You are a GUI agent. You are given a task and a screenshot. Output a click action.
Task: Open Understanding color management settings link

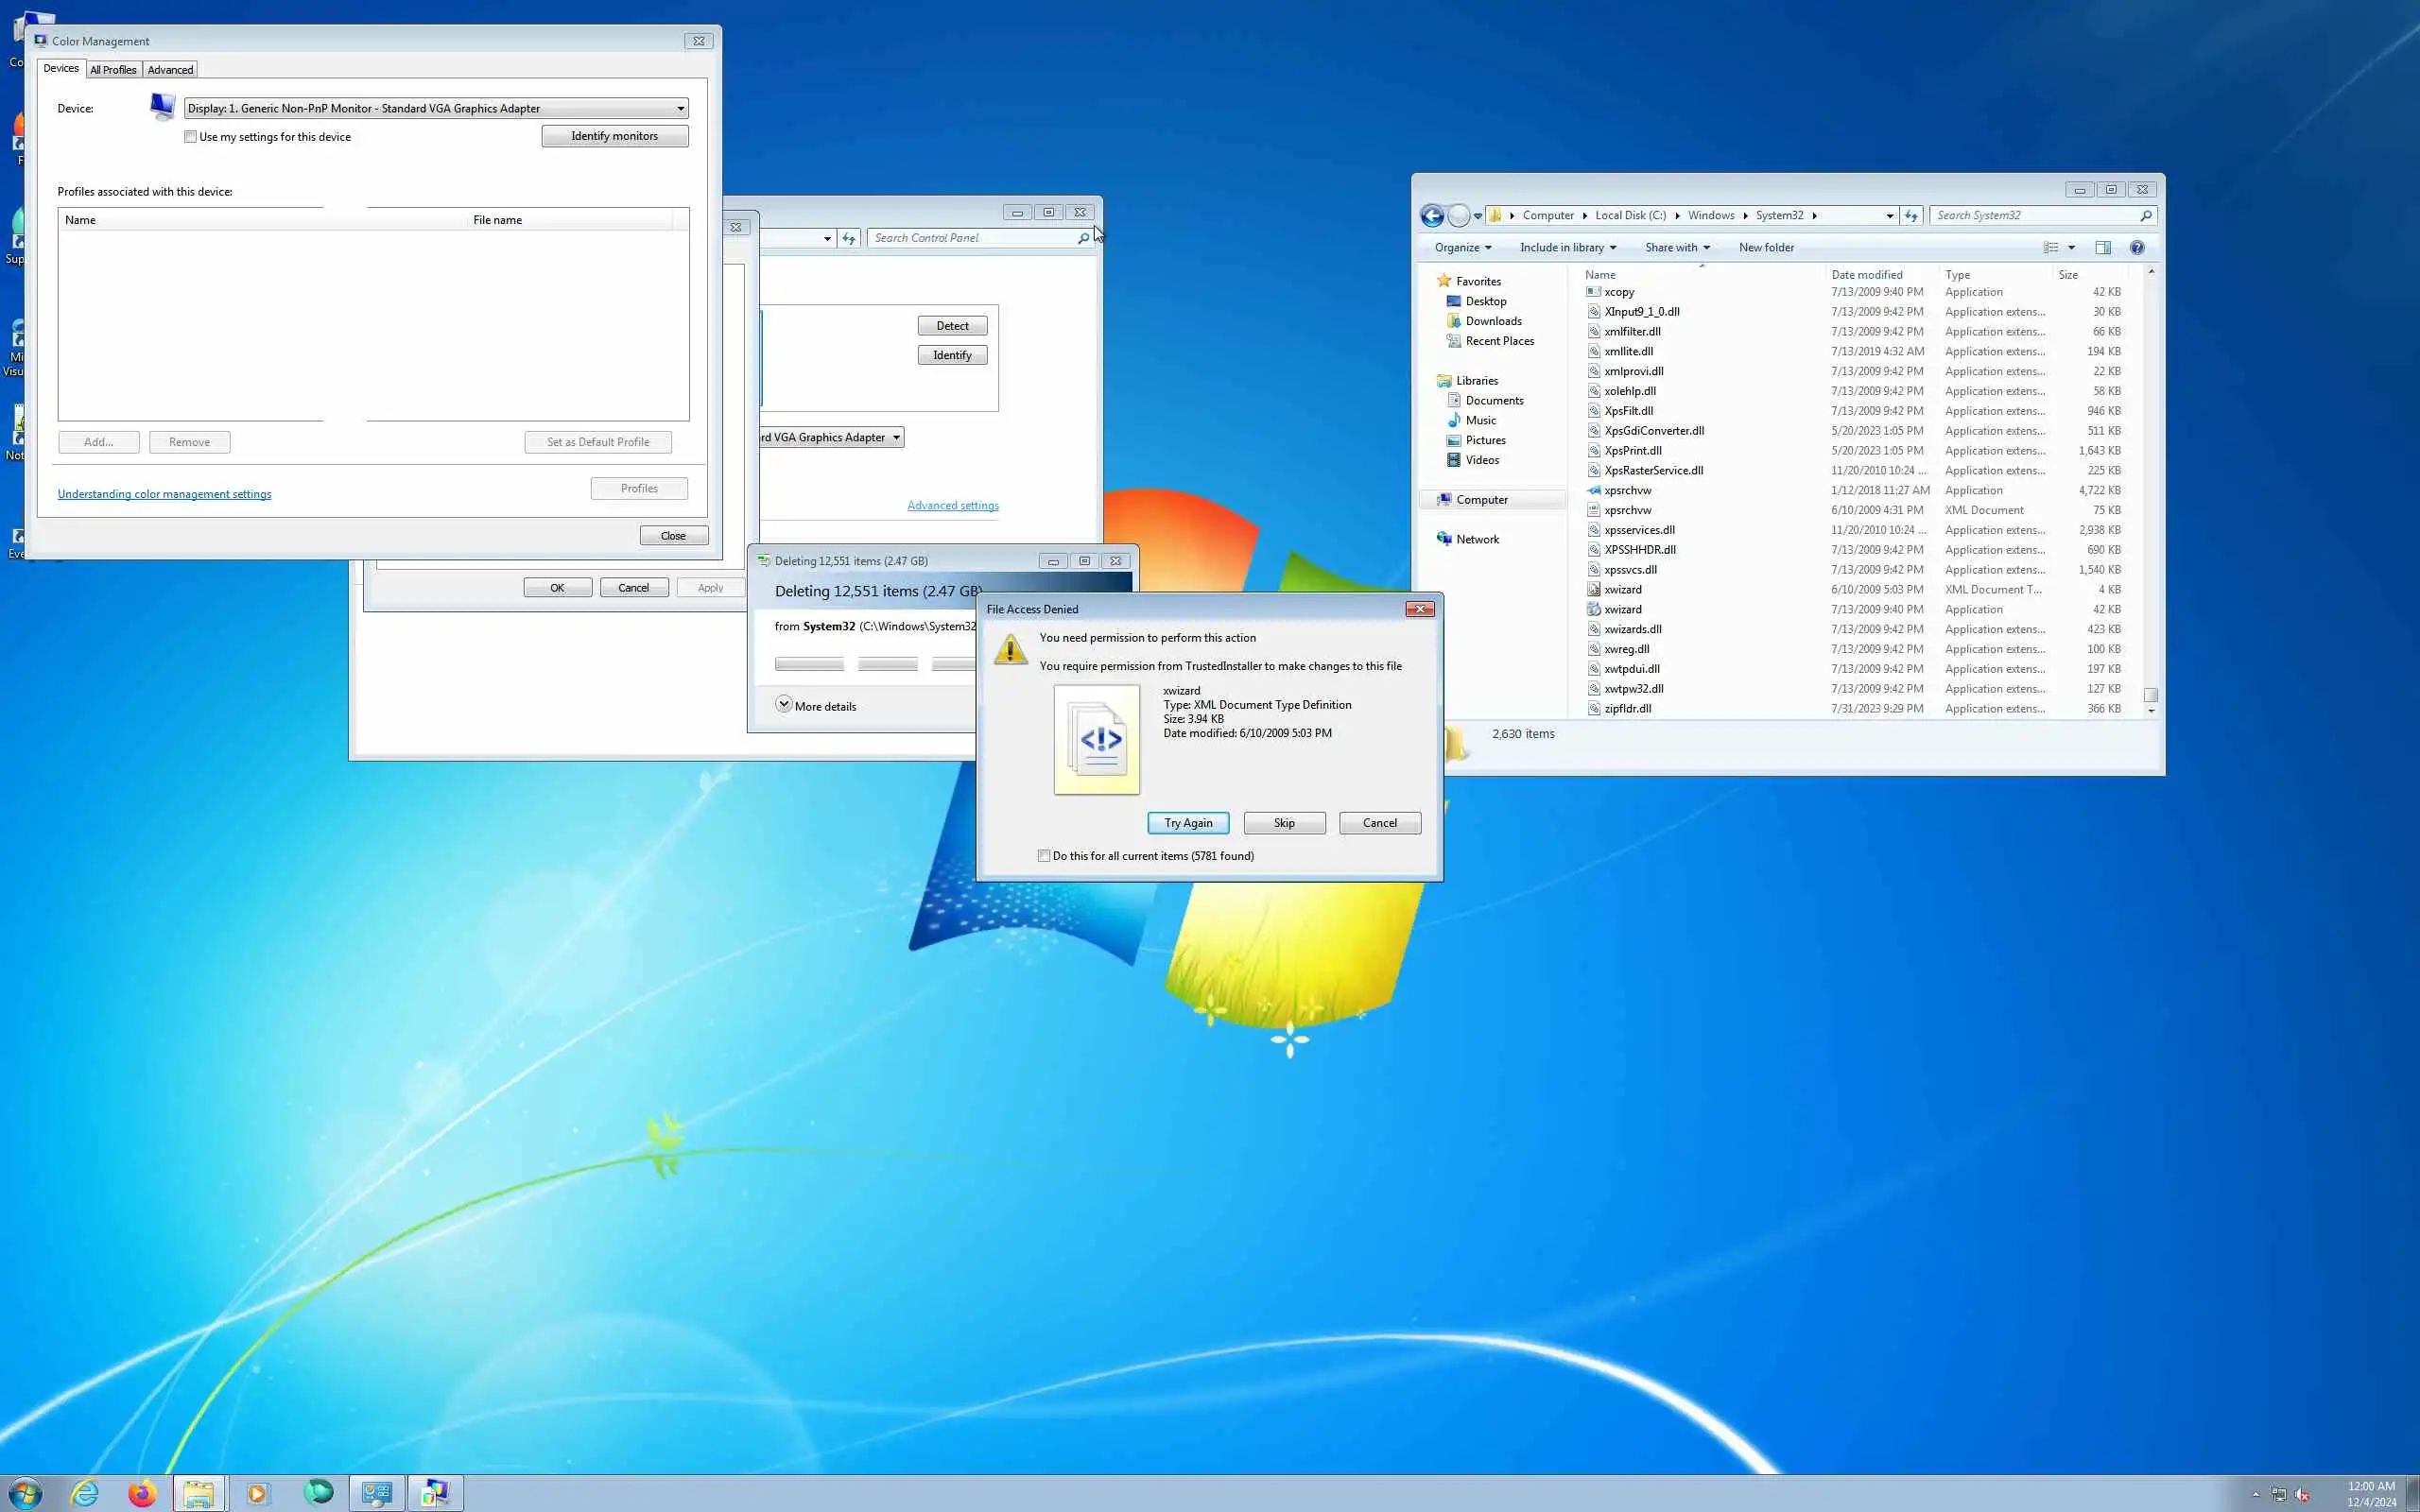(164, 494)
